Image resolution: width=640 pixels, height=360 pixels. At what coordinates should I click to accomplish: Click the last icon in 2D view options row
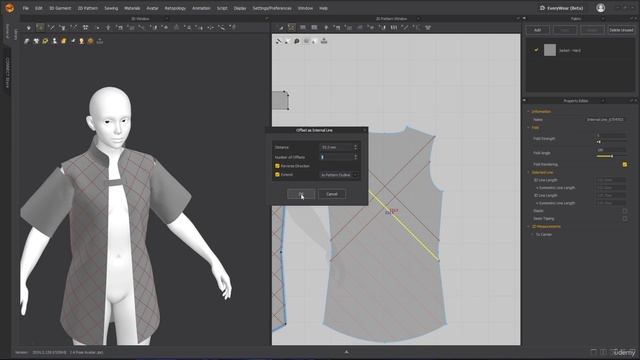click(324, 41)
